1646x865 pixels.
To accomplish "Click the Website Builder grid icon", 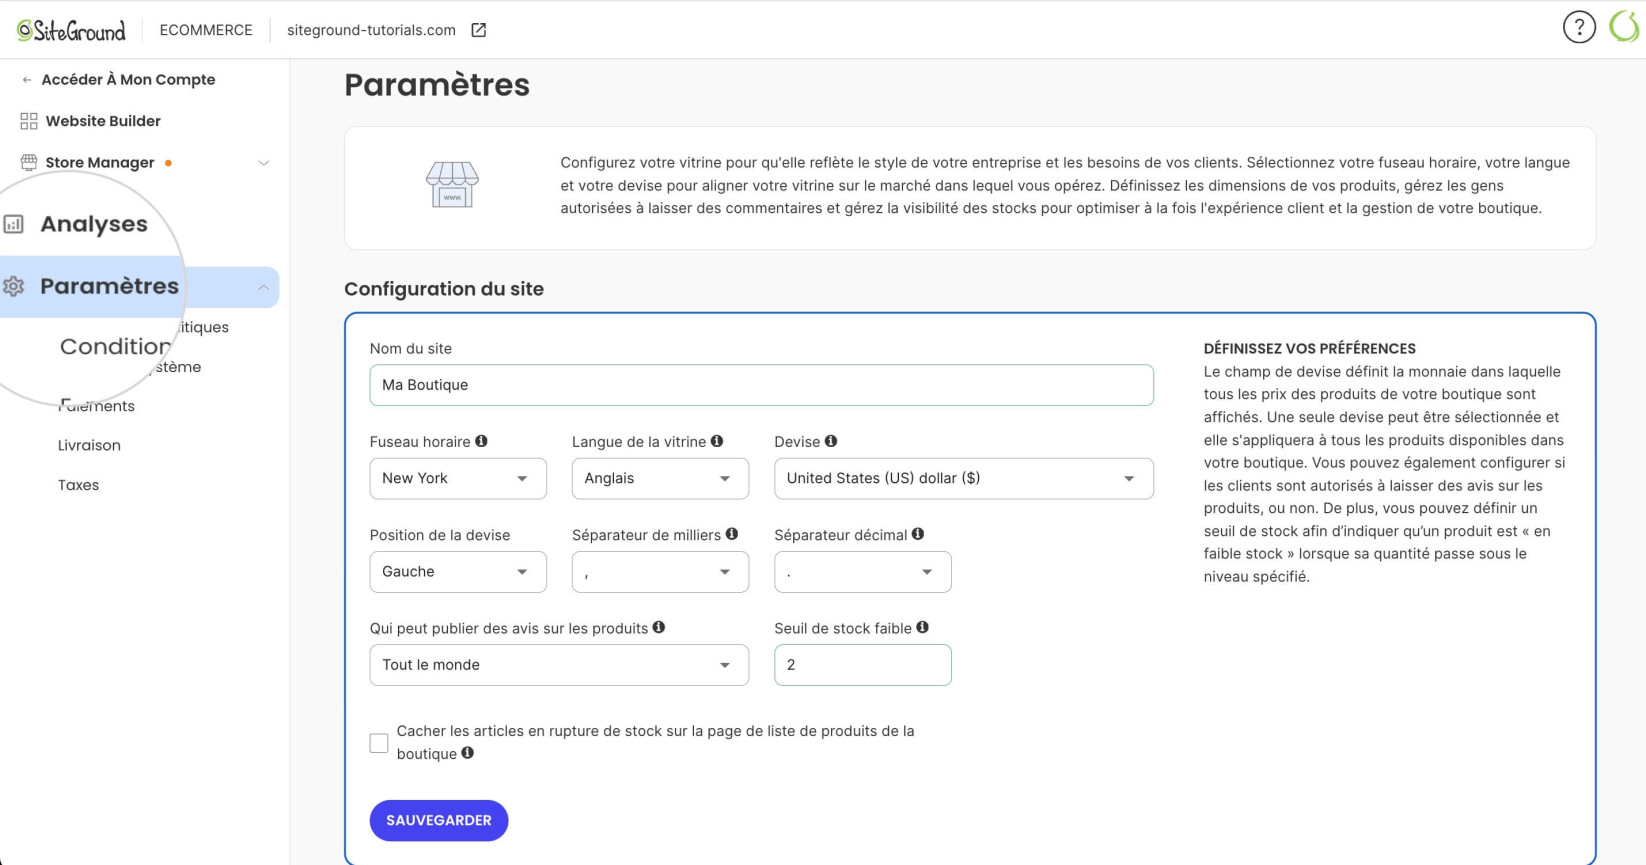I will coord(29,121).
